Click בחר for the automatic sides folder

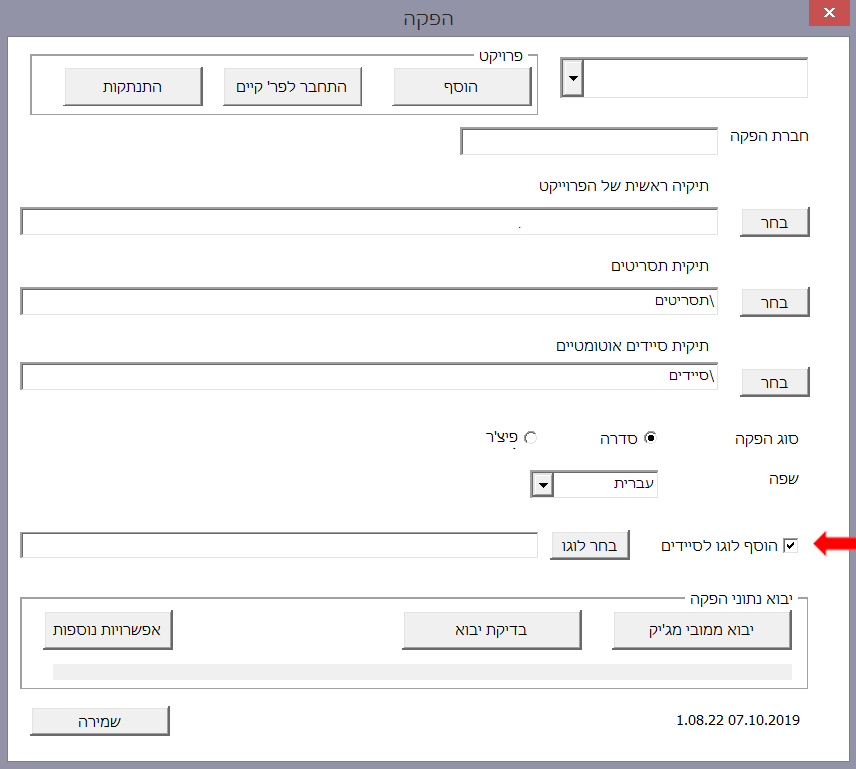coord(774,382)
